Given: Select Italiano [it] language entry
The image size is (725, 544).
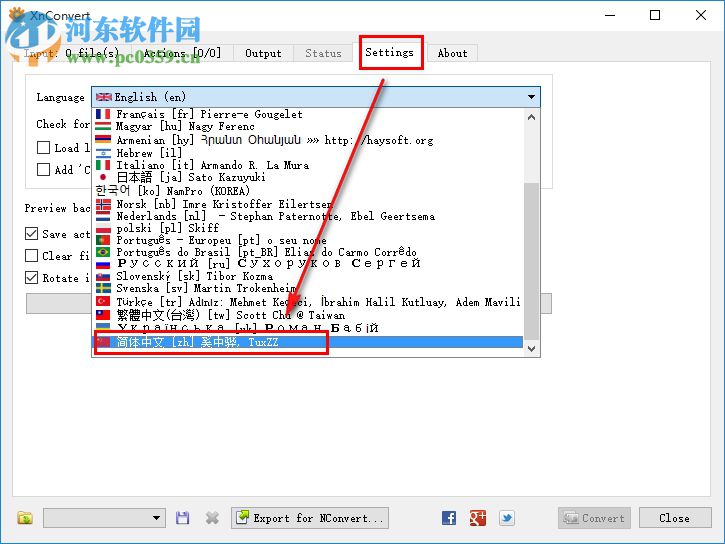Looking at the screenshot, I should (x=307, y=165).
